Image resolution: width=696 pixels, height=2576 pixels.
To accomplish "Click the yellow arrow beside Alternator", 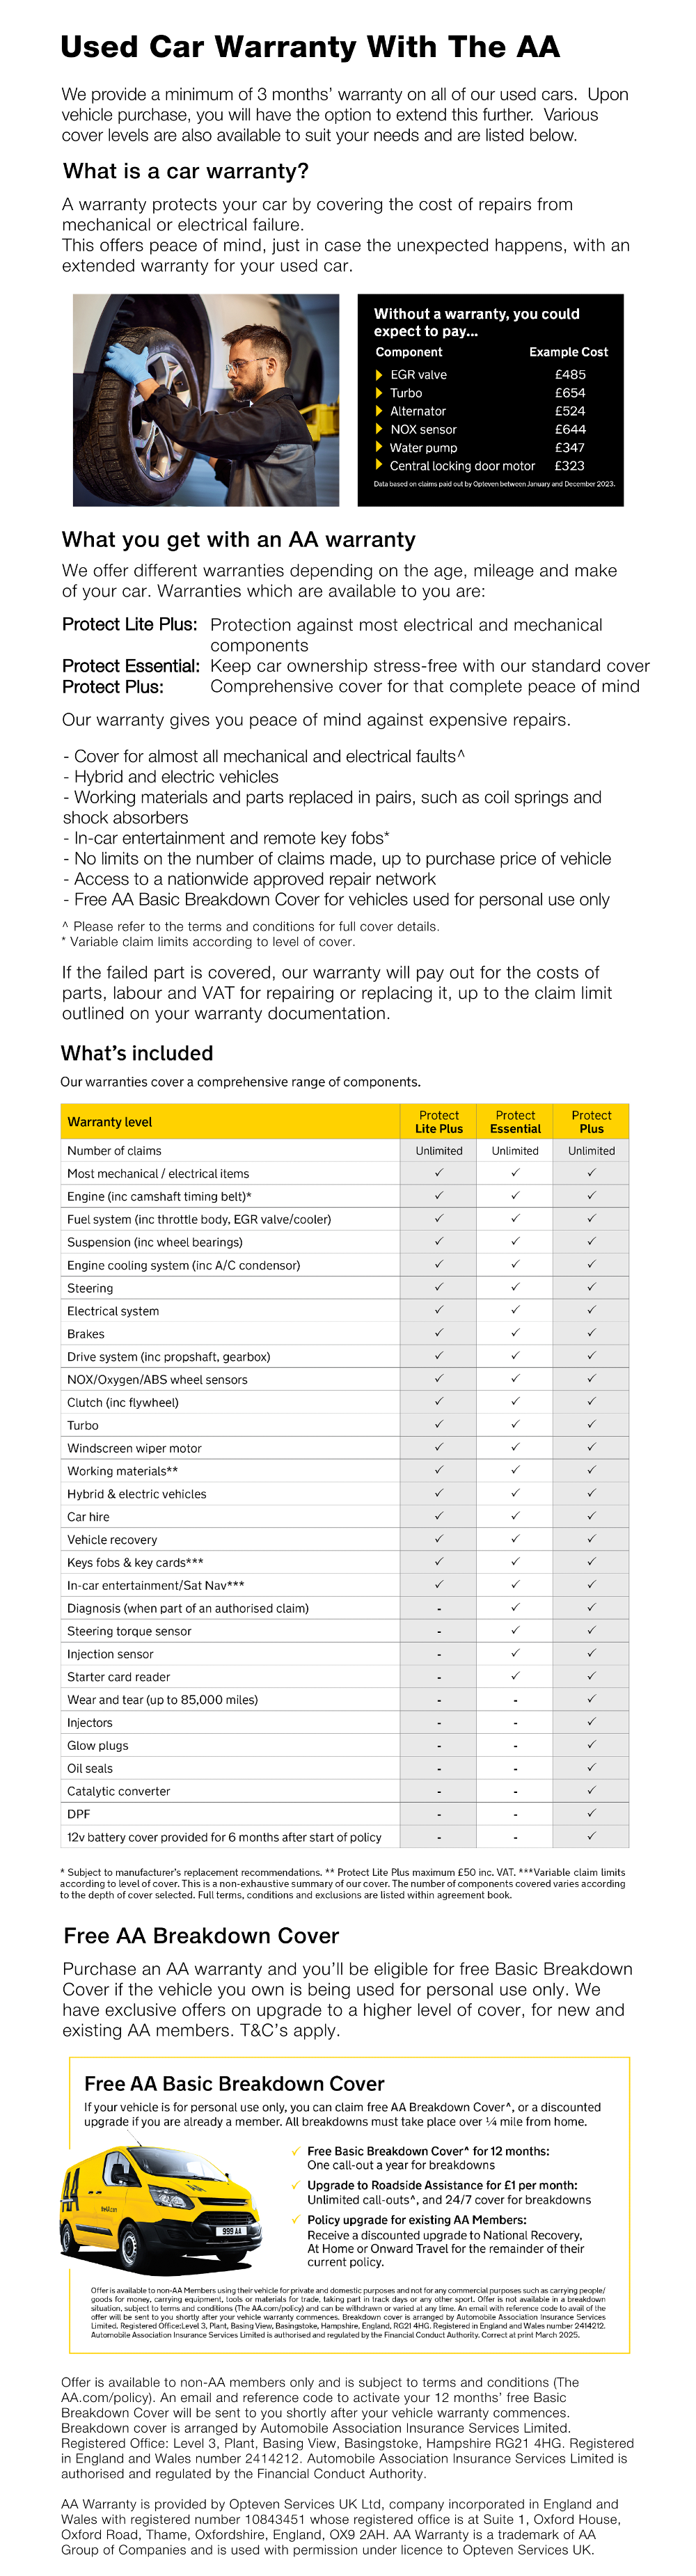I will point(379,411).
